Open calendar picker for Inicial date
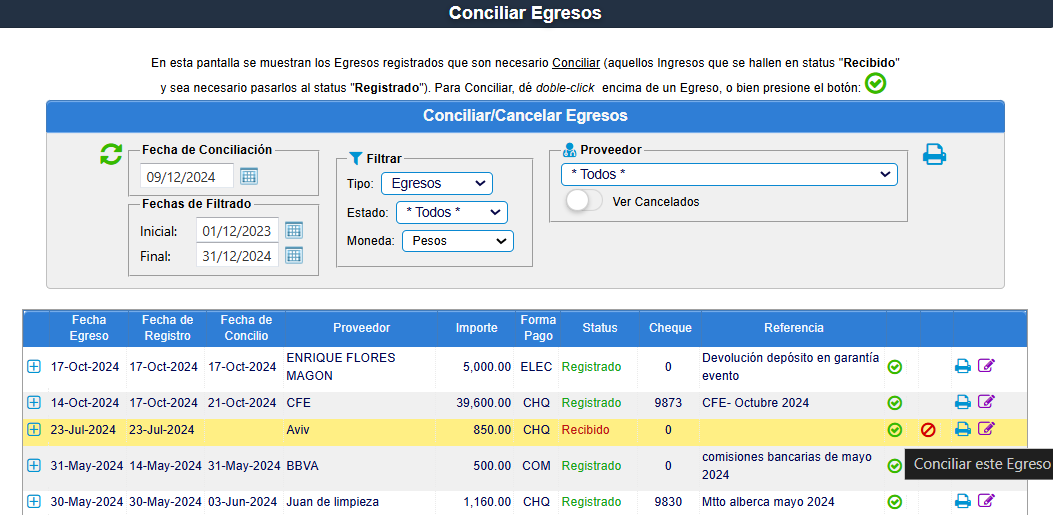Screen dimensions: 1053x515 click(x=294, y=231)
